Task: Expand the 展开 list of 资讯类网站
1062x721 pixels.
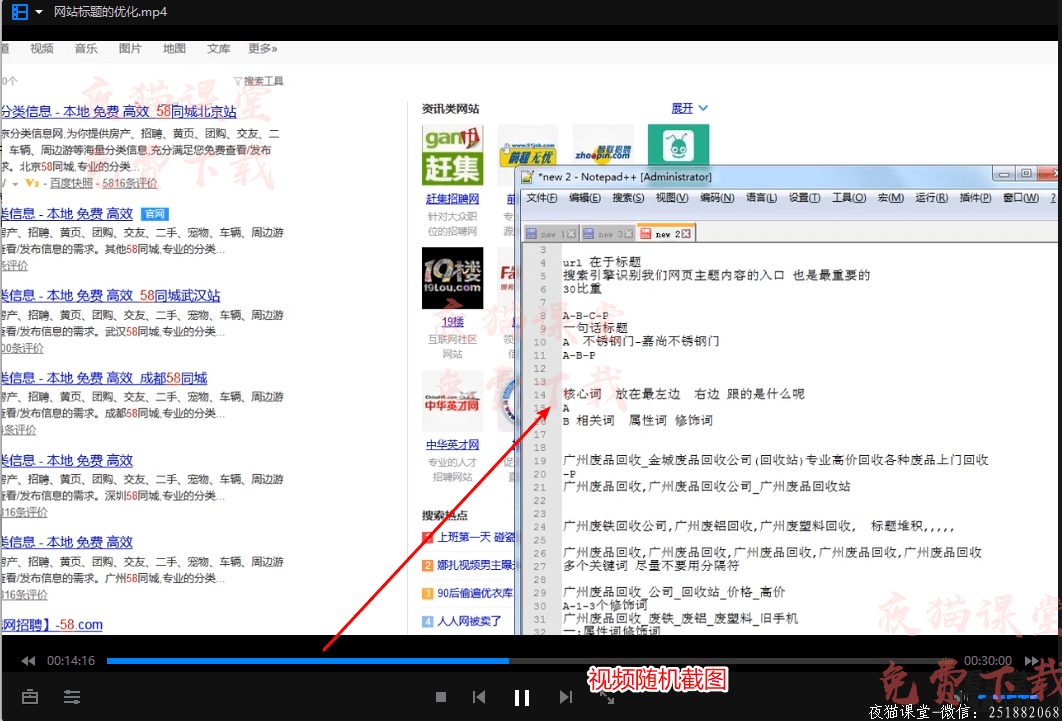Action: coord(689,108)
